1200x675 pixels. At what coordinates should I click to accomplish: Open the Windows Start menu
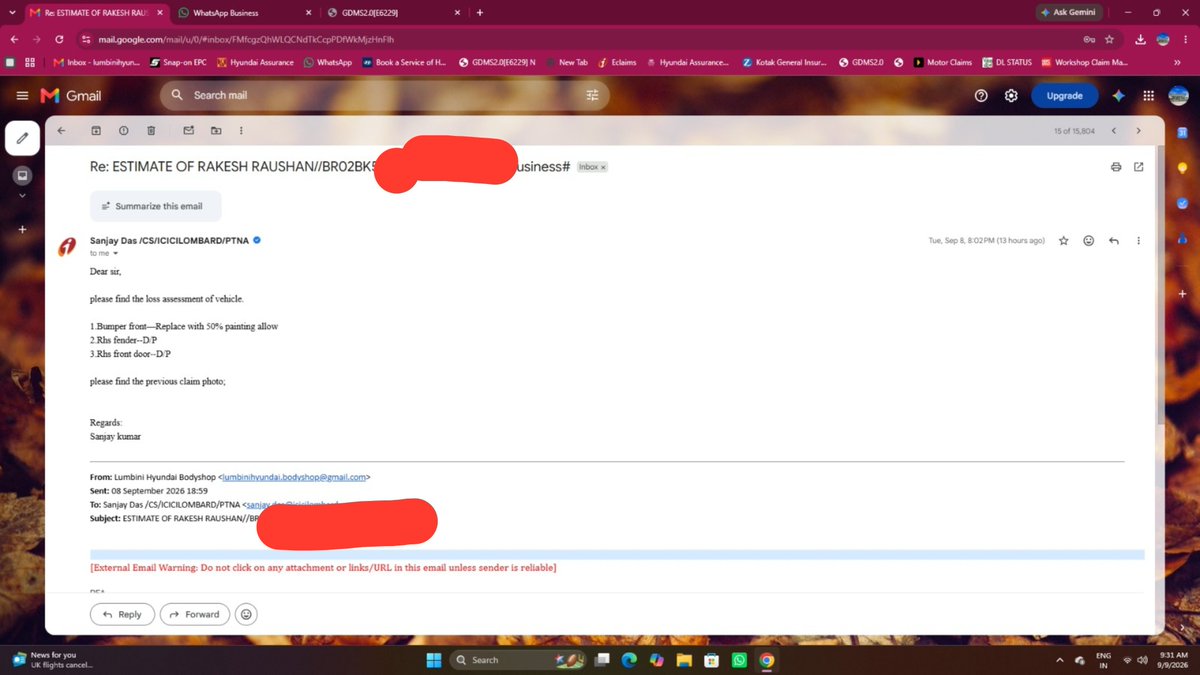pos(434,660)
